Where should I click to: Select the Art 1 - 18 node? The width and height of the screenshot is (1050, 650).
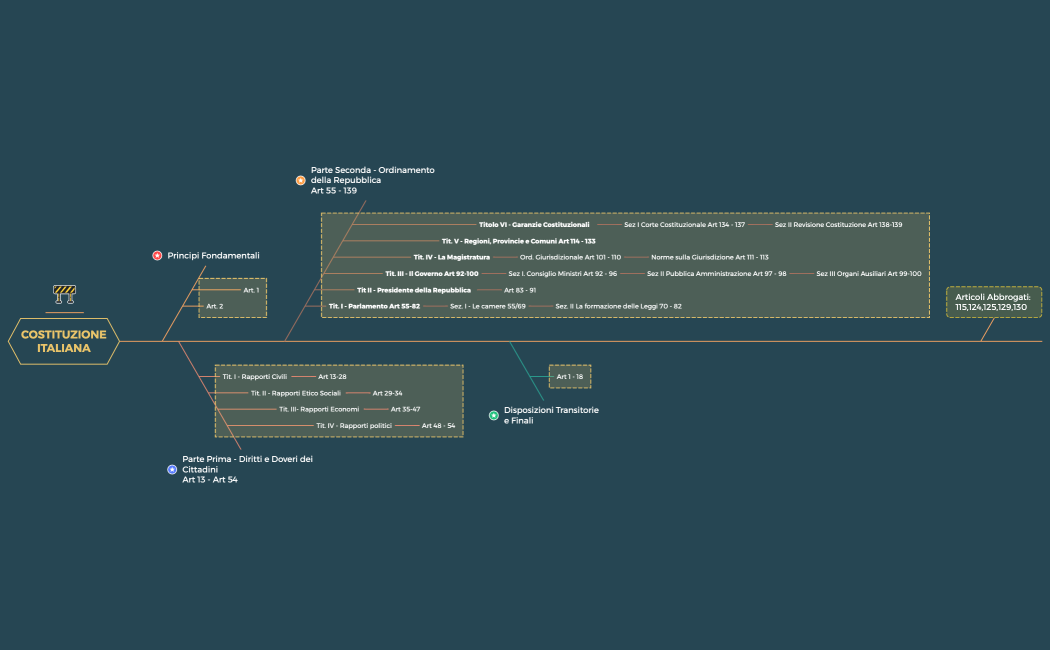(569, 377)
